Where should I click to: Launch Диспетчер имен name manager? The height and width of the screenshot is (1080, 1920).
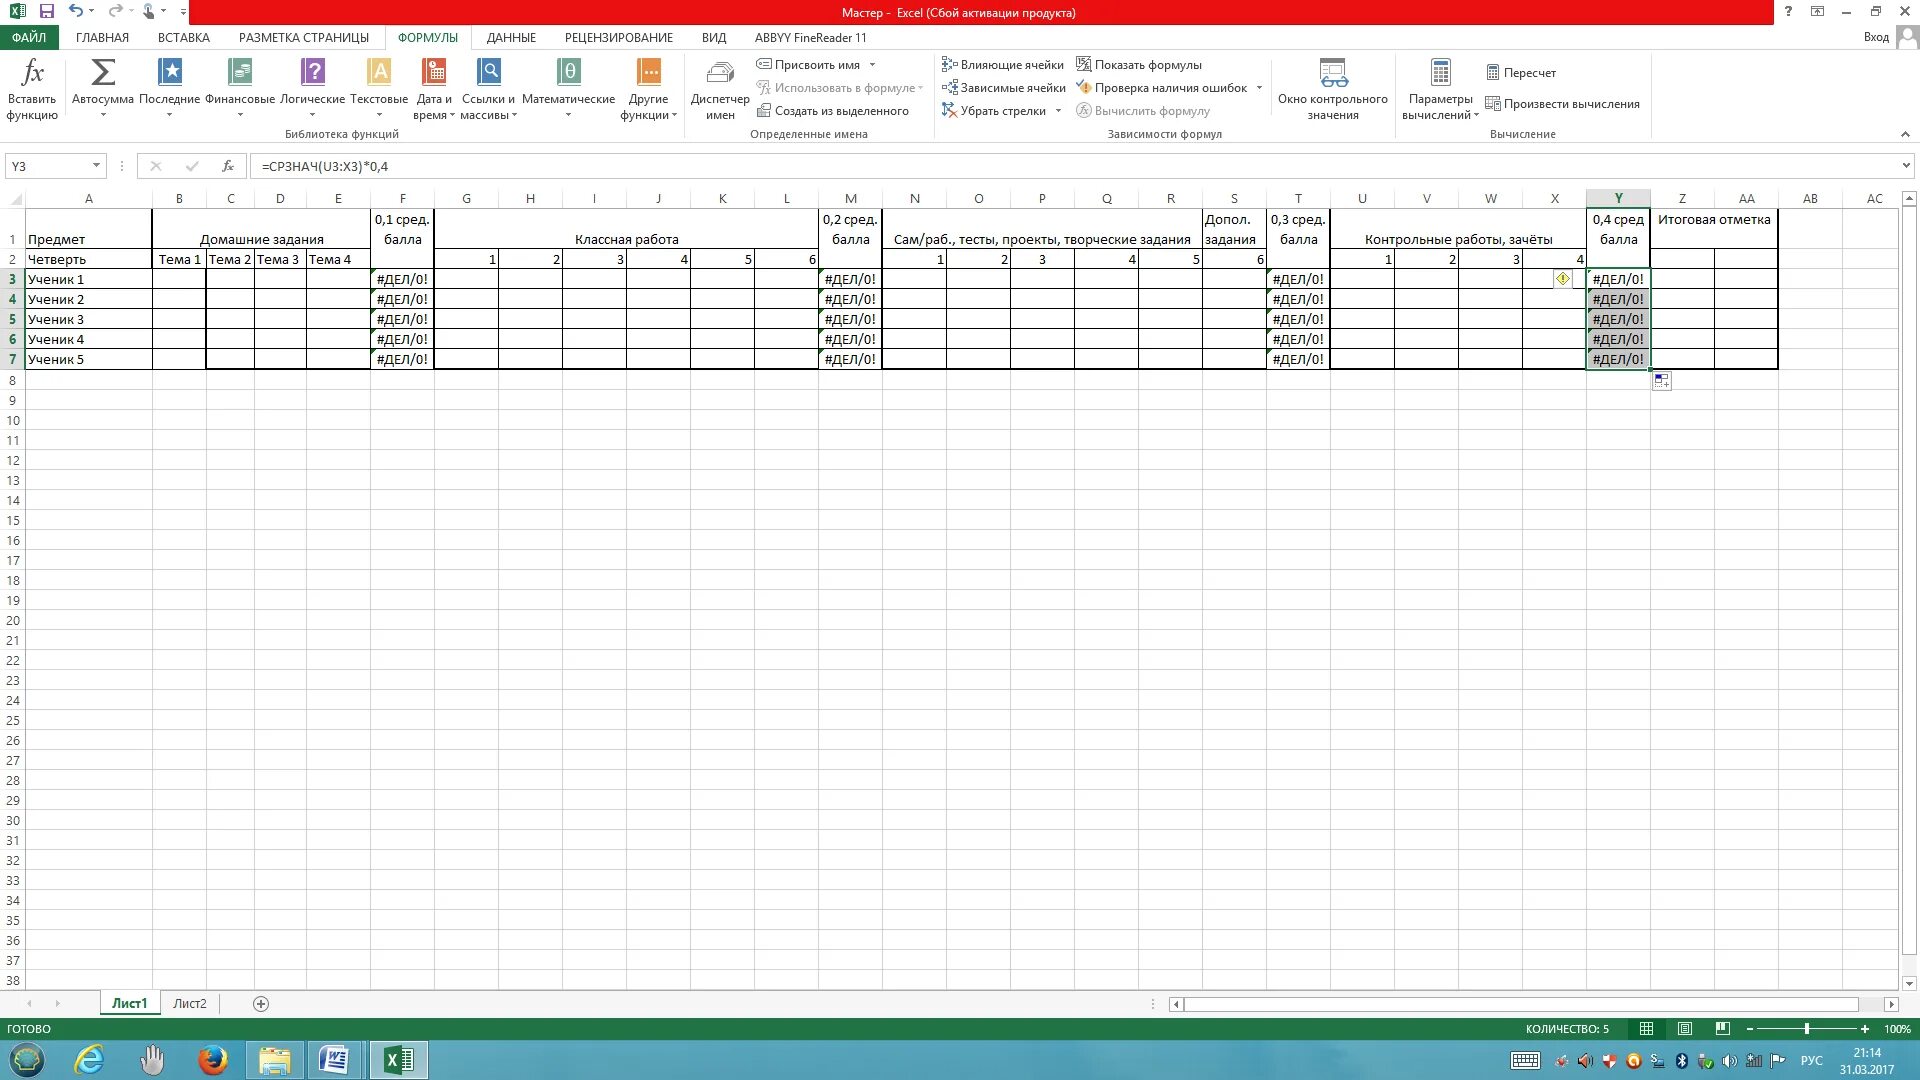click(720, 89)
